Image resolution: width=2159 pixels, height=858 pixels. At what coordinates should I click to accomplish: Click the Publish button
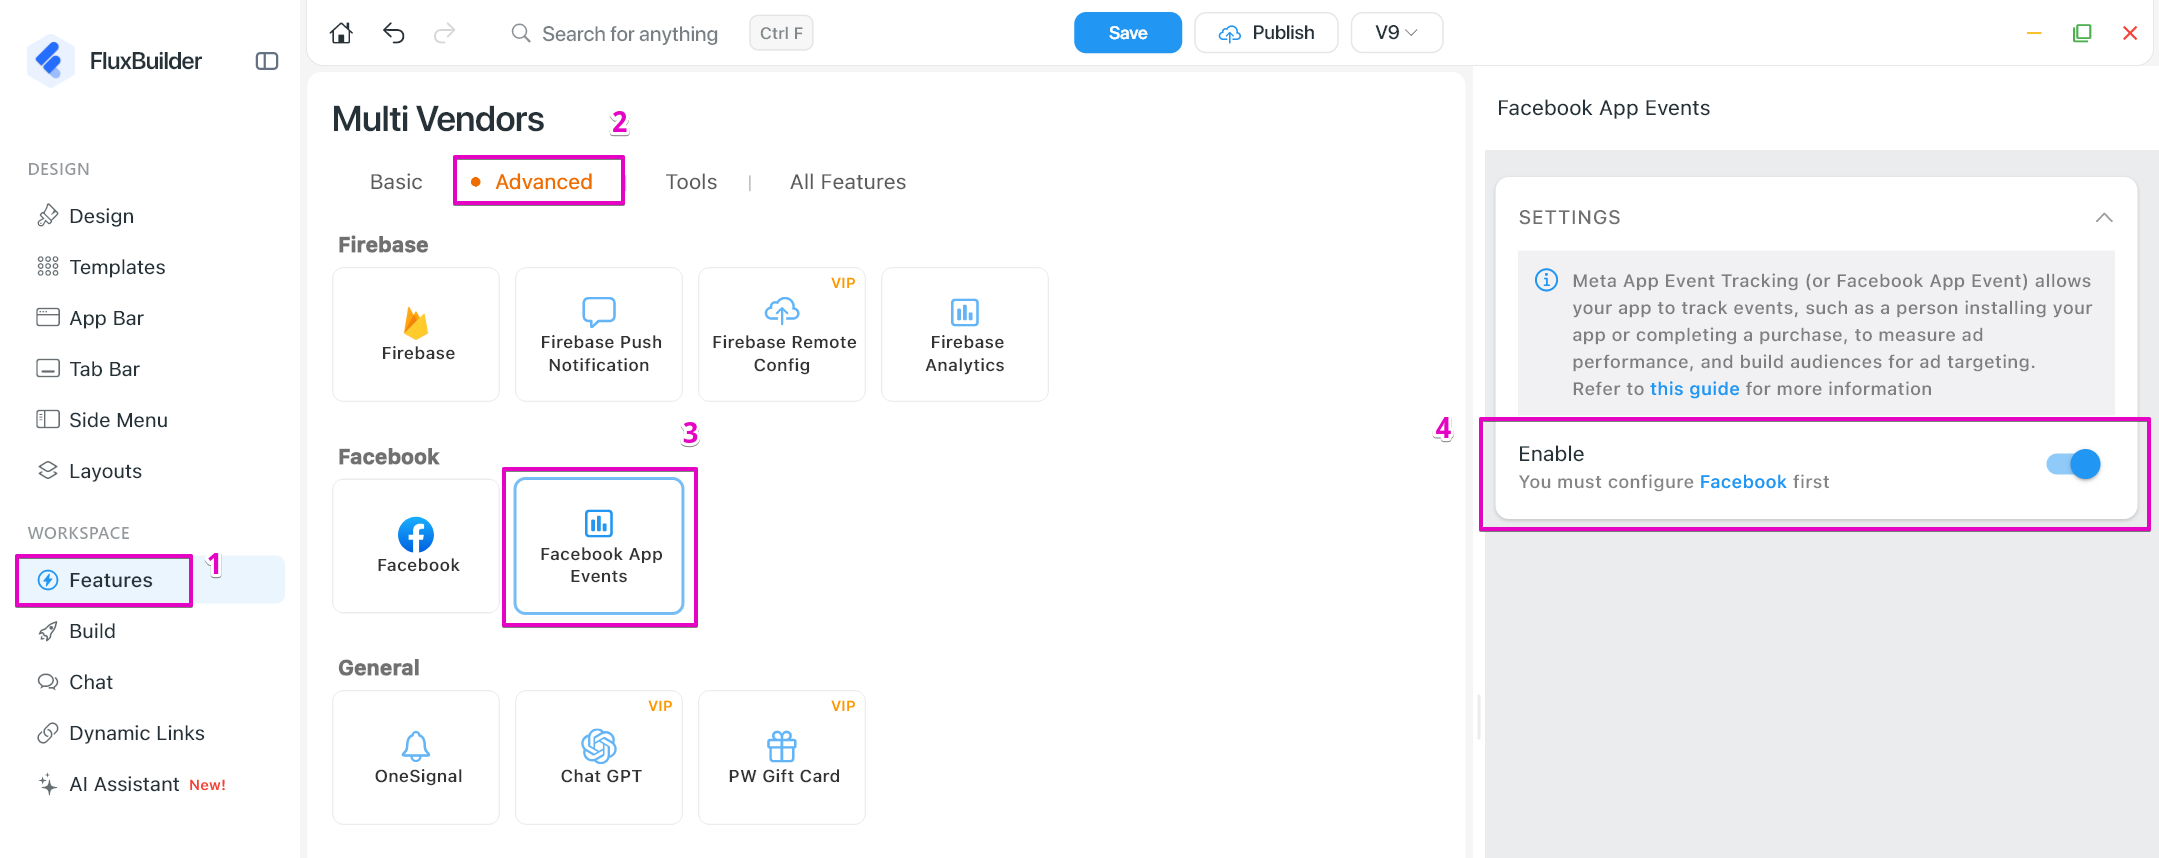pos(1266,33)
